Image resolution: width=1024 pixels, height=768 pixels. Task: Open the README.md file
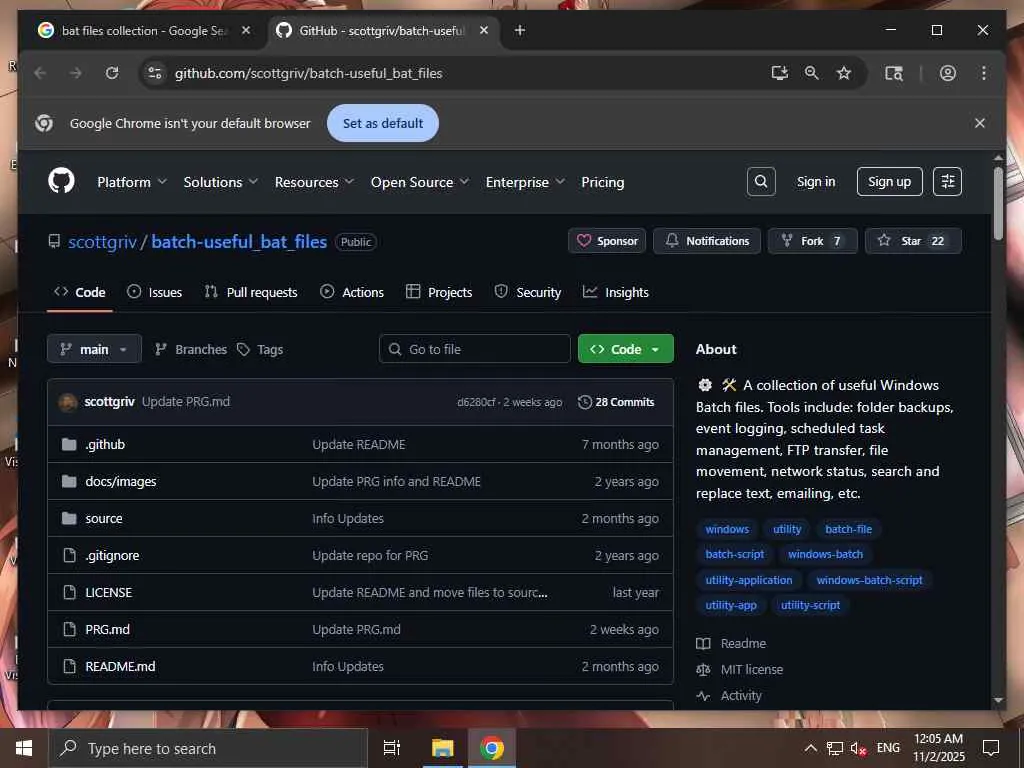tap(120, 667)
